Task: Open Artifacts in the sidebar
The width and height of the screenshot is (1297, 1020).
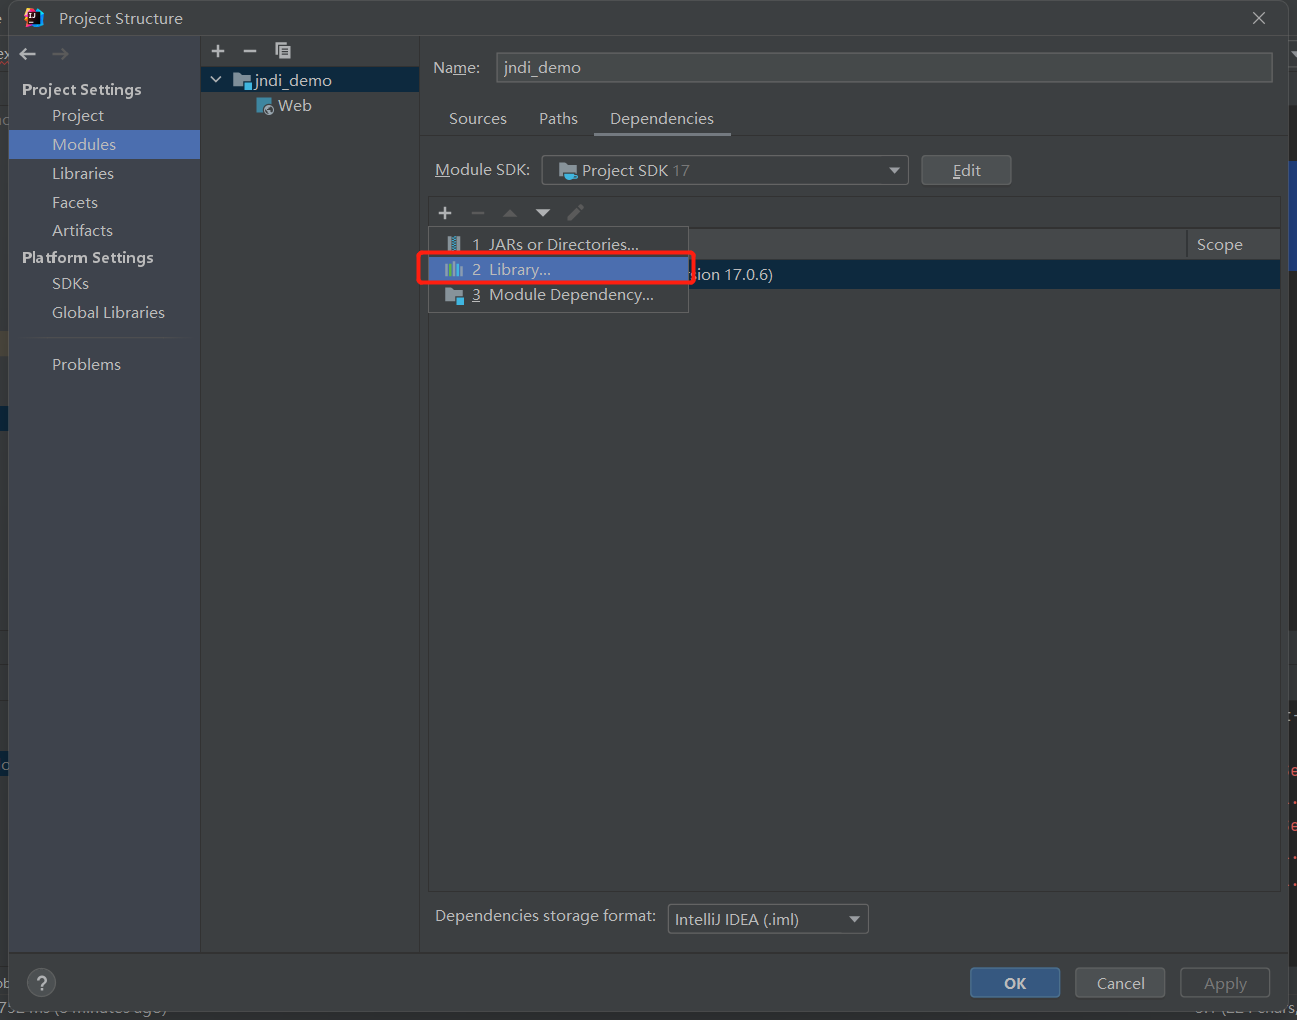Action: (82, 231)
